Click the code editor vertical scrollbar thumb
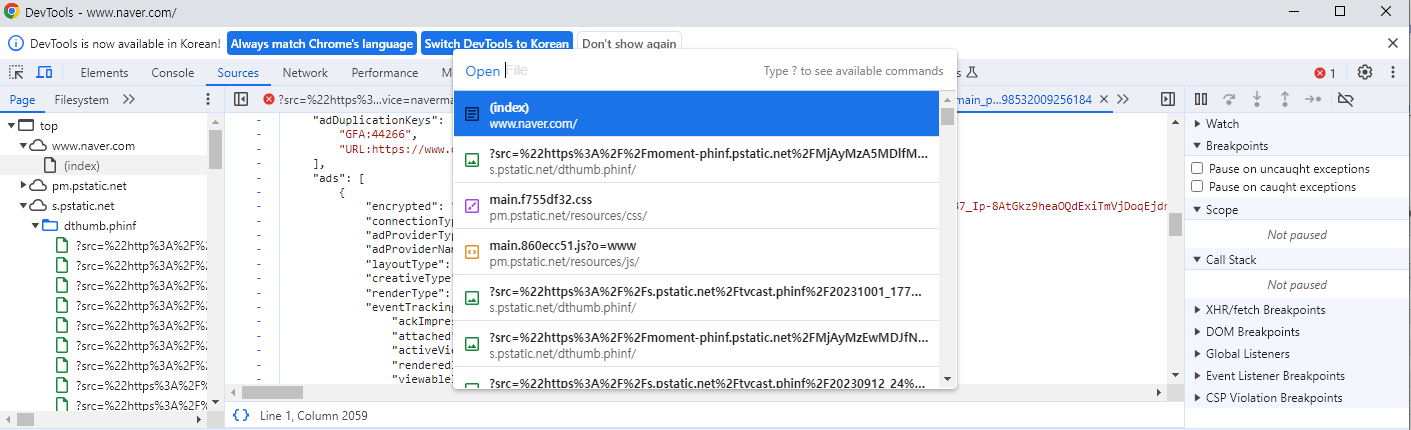 point(1176,225)
